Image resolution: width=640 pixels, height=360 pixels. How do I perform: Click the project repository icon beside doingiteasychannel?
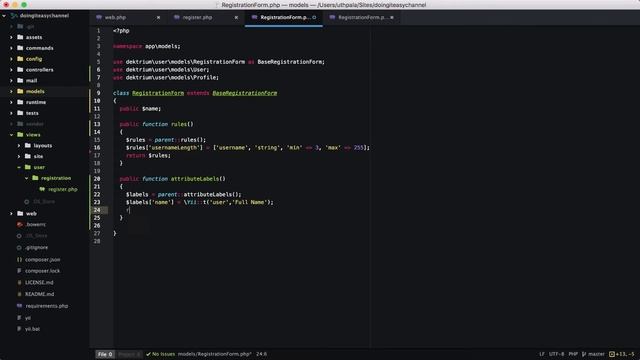14,16
